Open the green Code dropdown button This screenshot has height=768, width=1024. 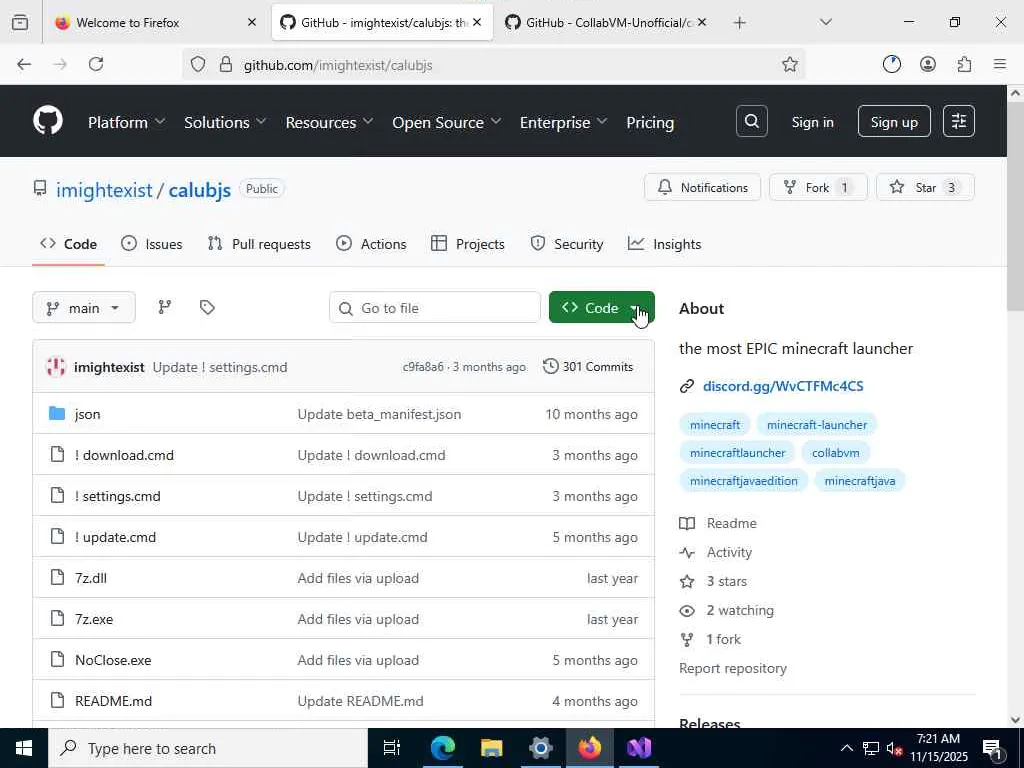(601, 307)
